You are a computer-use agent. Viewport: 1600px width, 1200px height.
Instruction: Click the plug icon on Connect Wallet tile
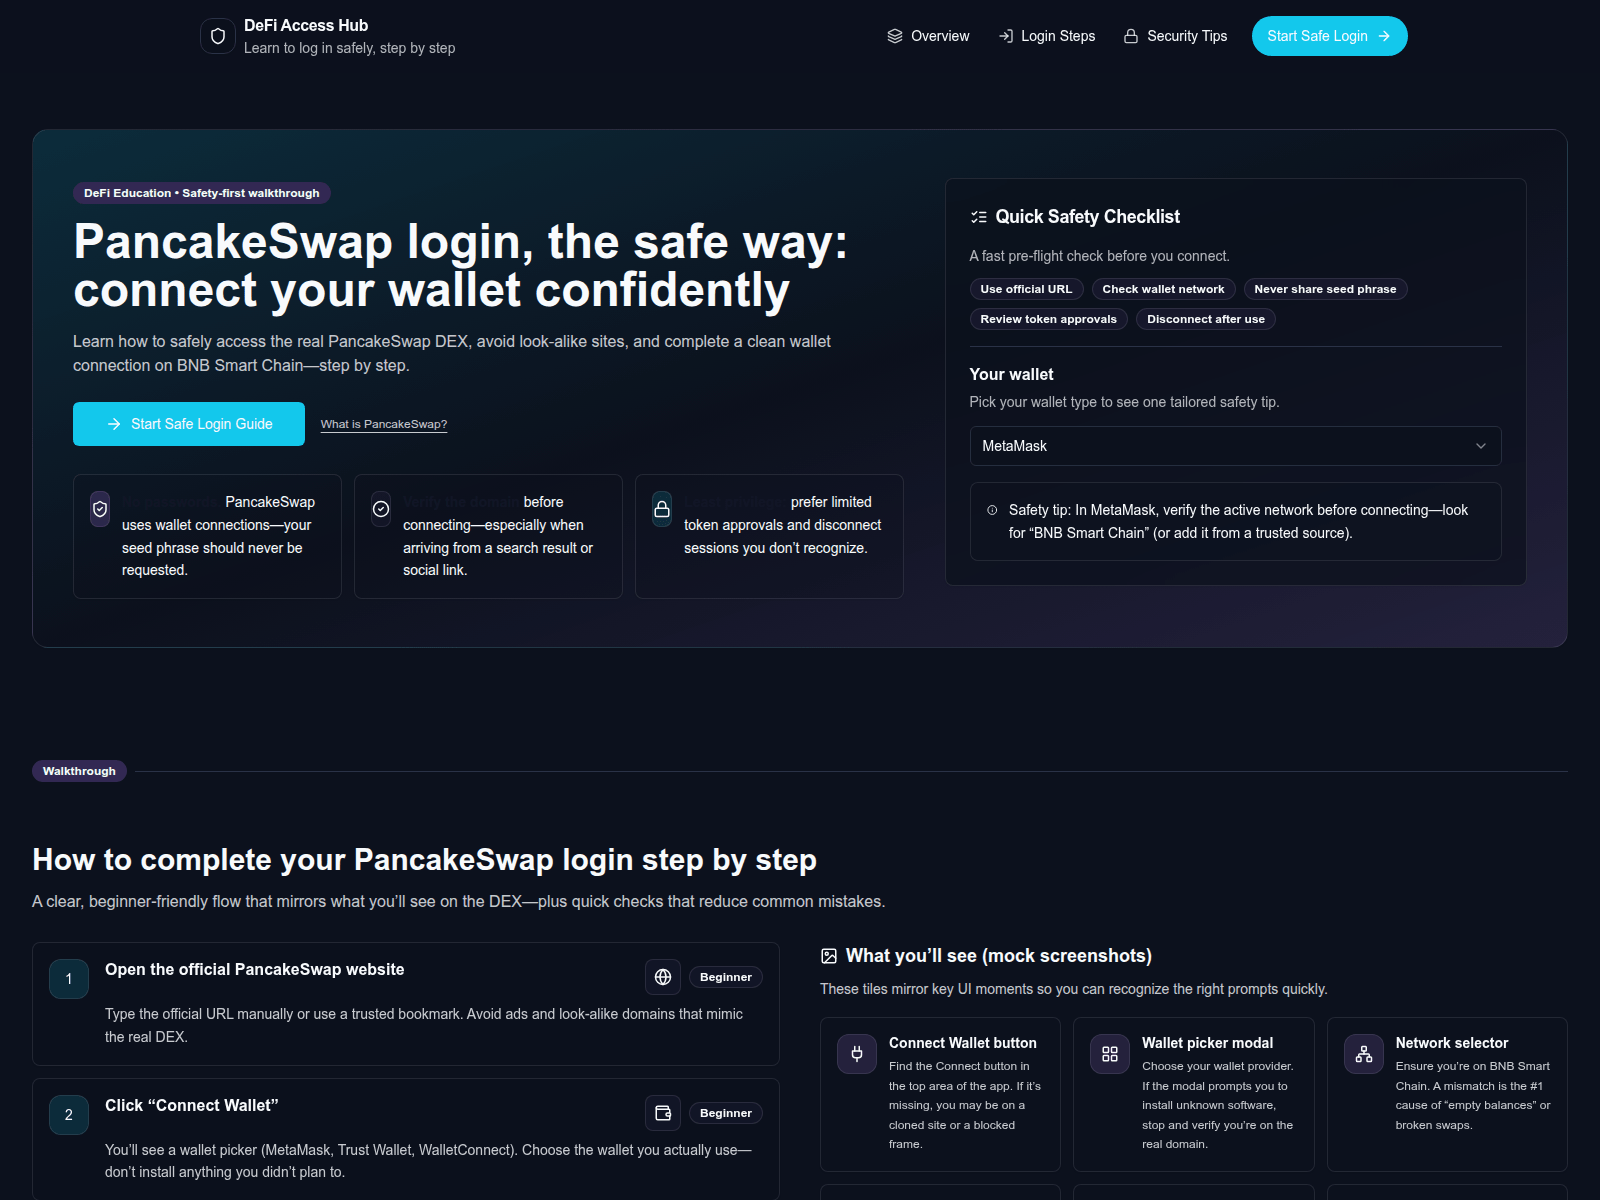coord(857,1054)
